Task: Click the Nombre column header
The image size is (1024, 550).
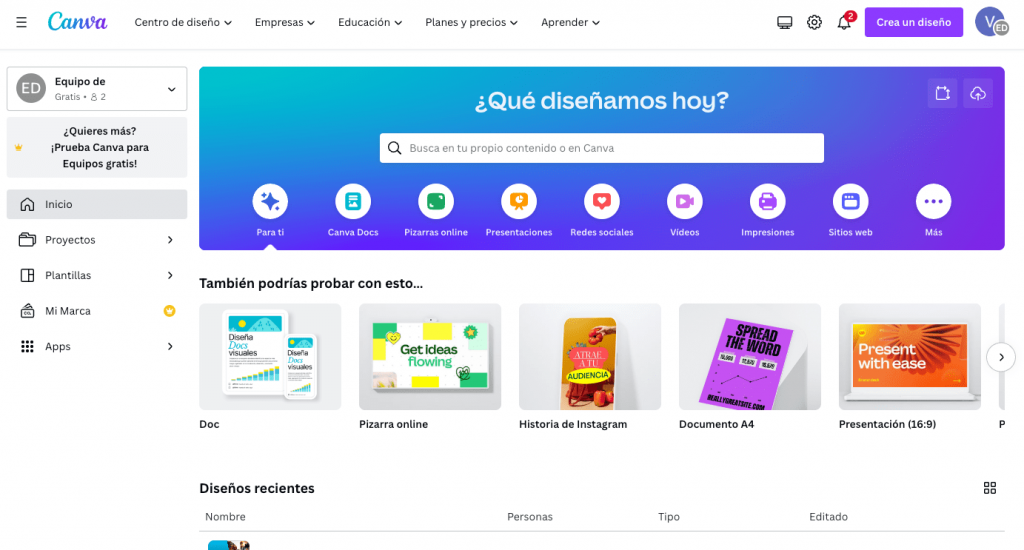Action: [225, 517]
